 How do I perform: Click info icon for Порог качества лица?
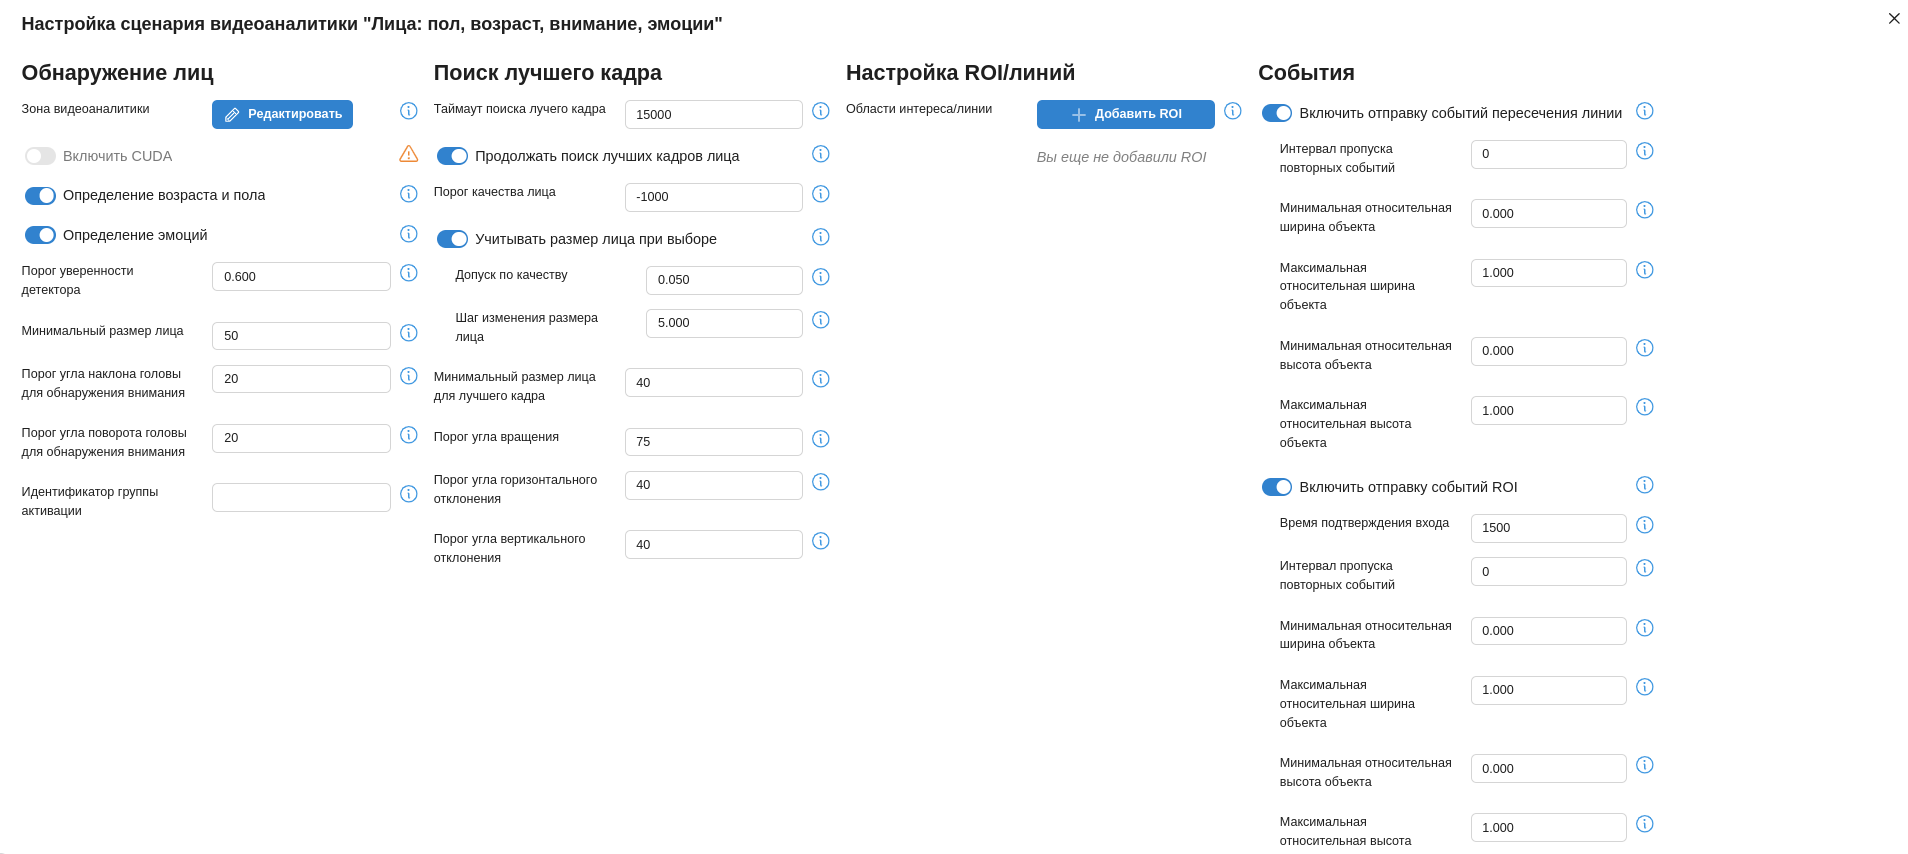[x=820, y=194]
